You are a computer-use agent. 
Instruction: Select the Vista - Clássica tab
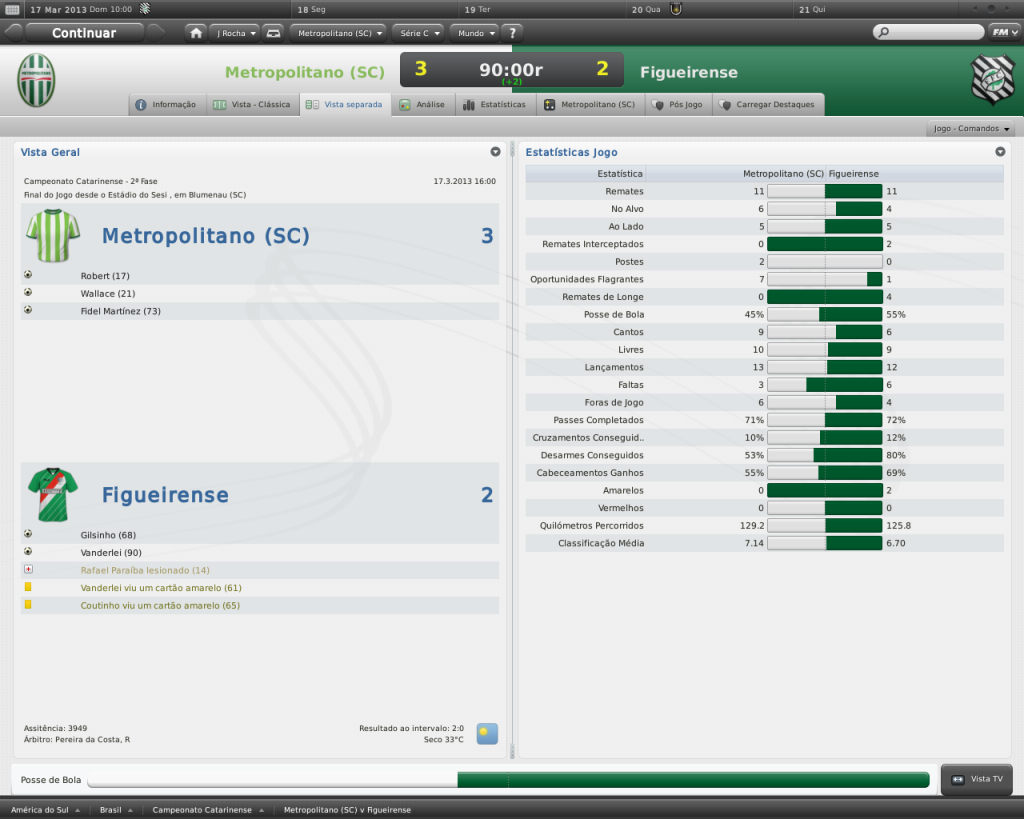click(x=251, y=104)
